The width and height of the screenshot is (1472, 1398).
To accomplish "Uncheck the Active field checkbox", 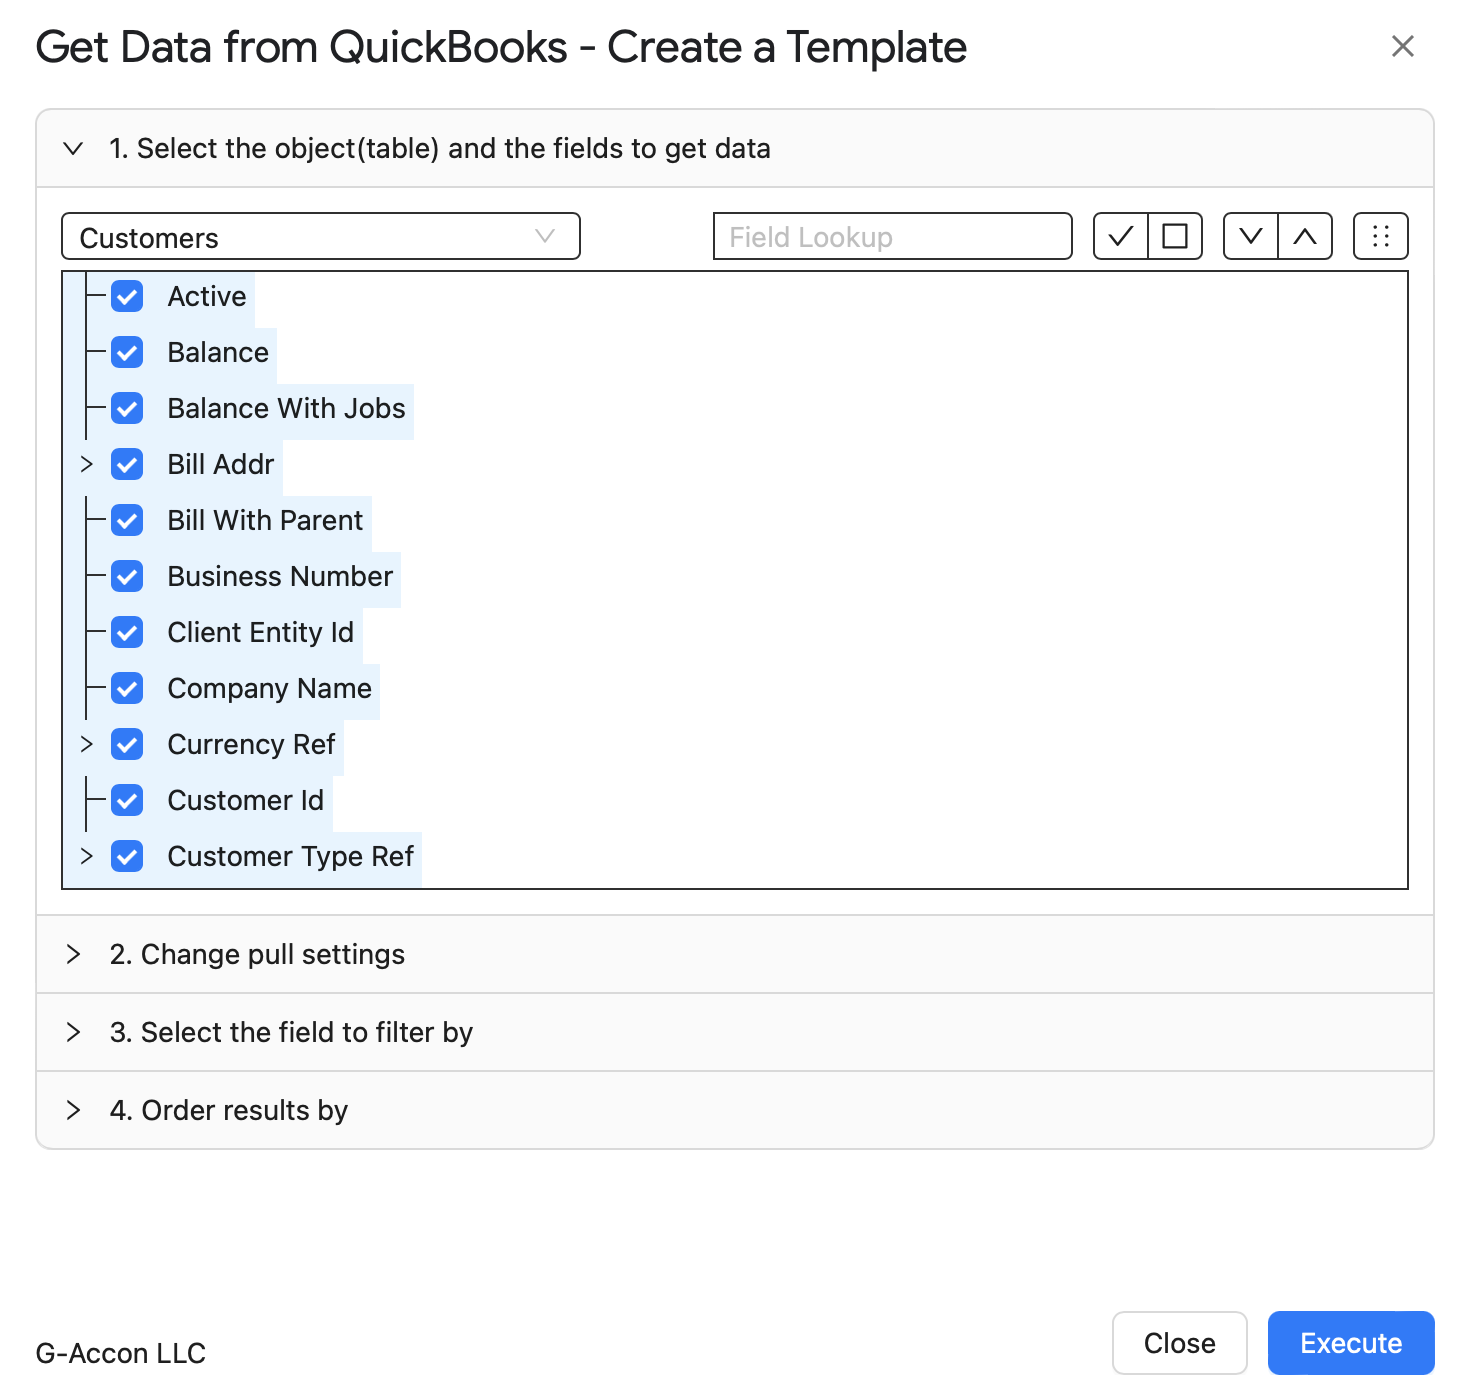I will coord(127,296).
